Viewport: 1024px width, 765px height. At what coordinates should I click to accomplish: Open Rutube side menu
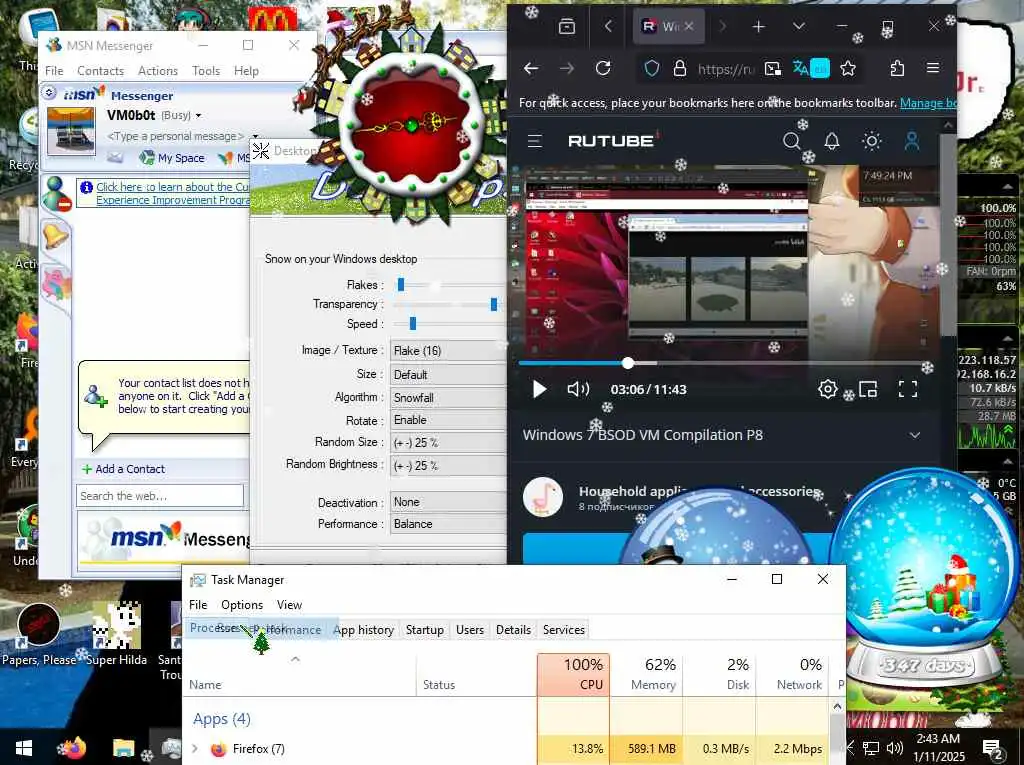[x=535, y=140]
